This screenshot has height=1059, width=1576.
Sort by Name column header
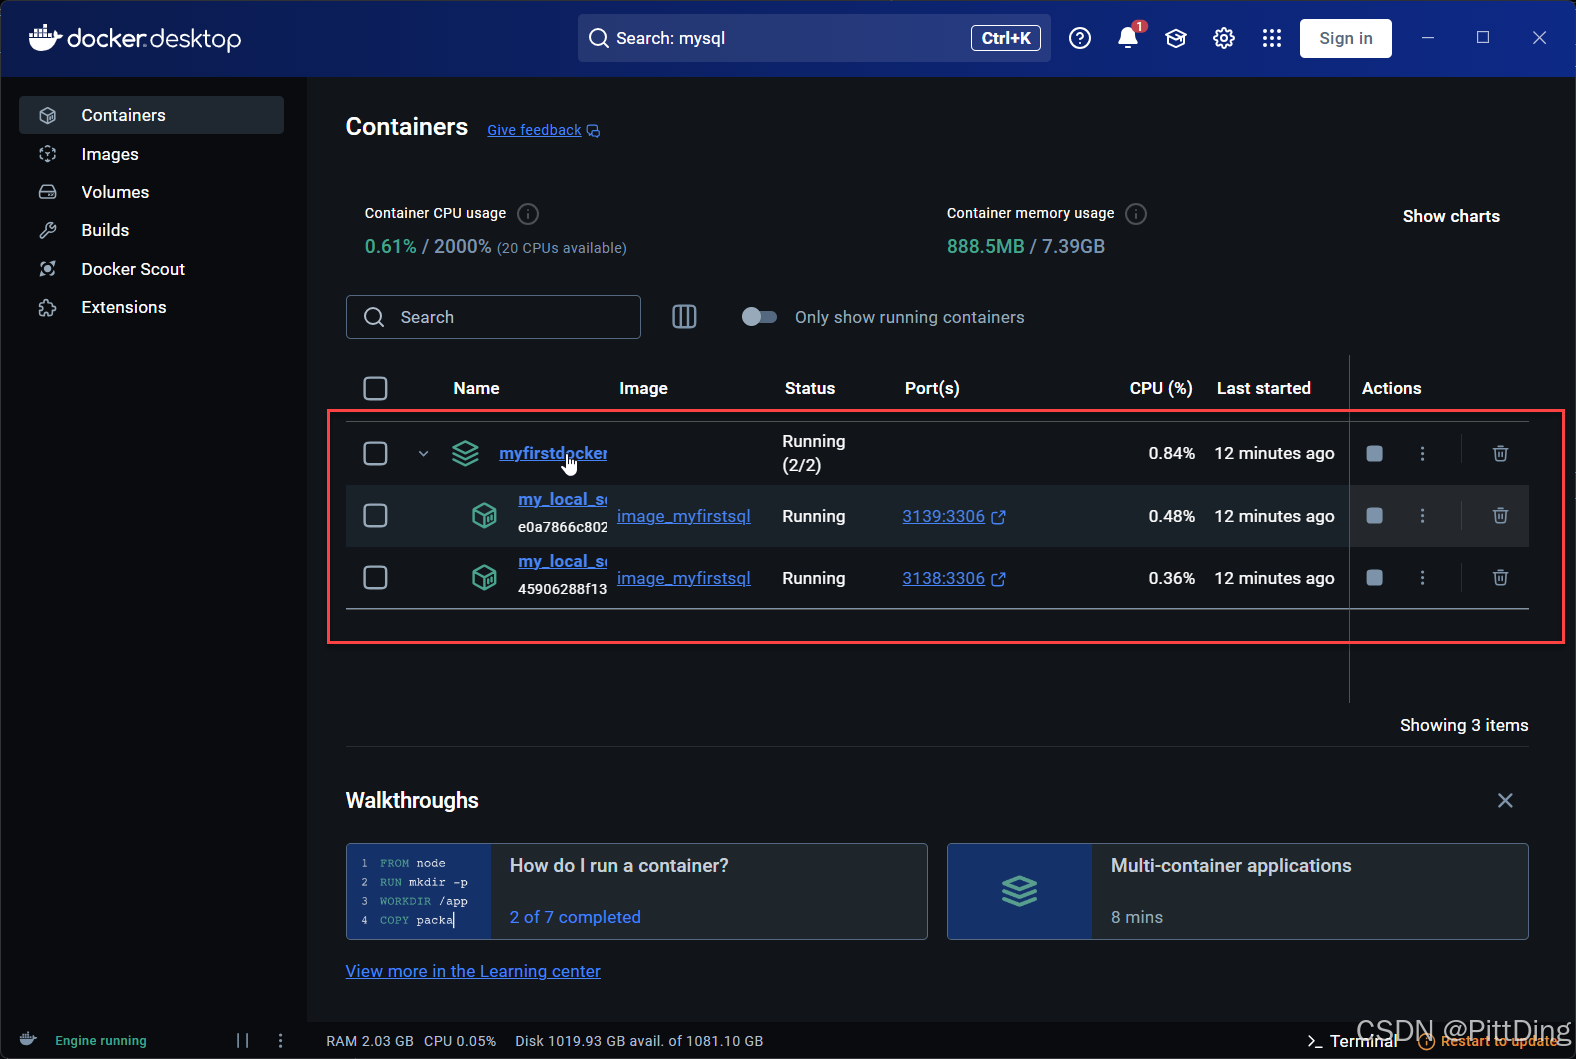(476, 388)
